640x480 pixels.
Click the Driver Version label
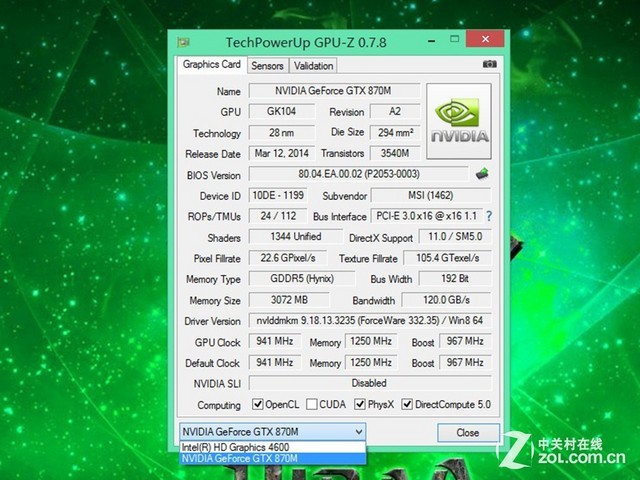pos(212,321)
